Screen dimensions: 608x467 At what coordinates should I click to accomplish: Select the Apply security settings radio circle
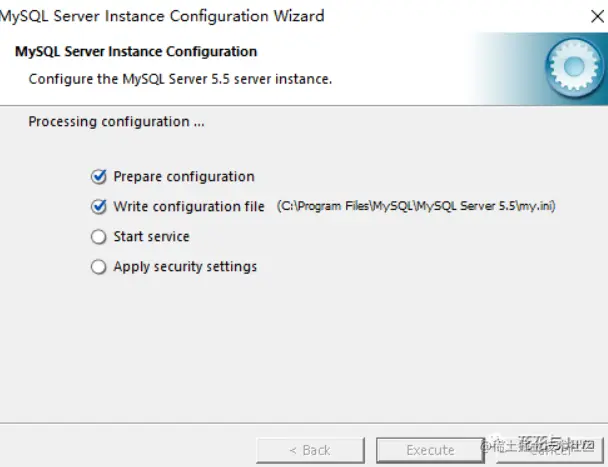tap(98, 267)
